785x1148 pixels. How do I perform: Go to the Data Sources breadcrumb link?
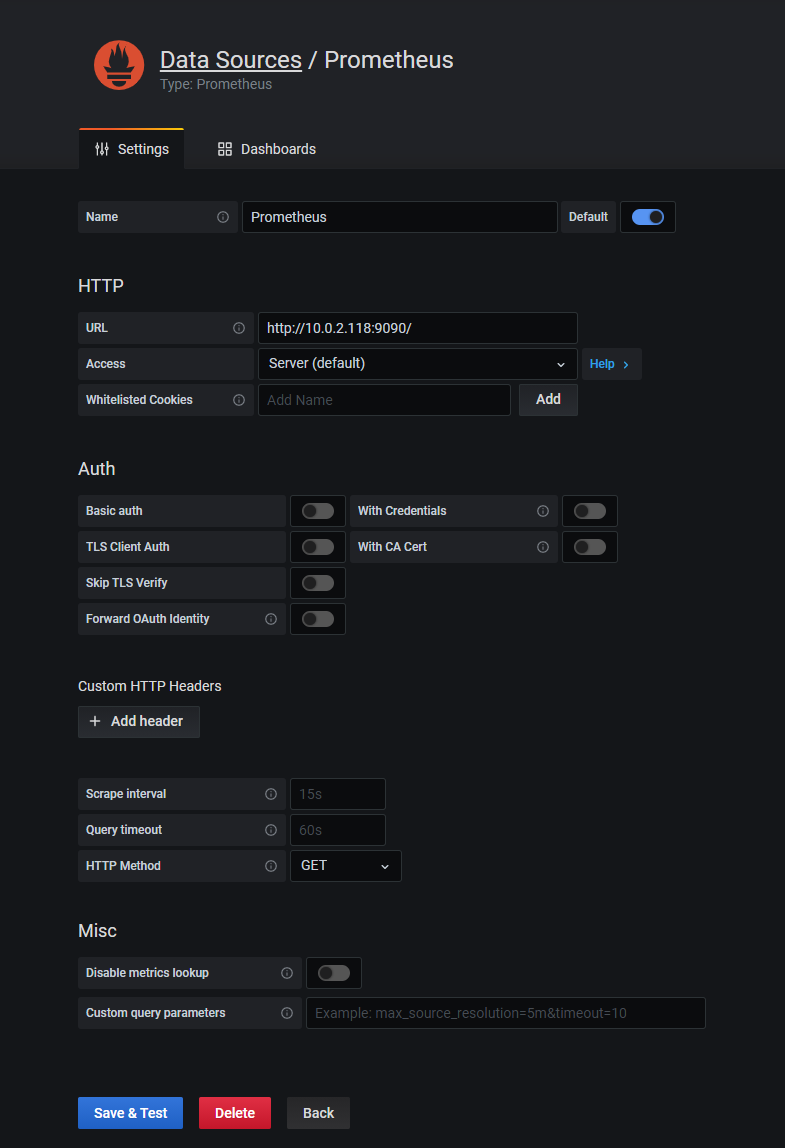[231, 60]
